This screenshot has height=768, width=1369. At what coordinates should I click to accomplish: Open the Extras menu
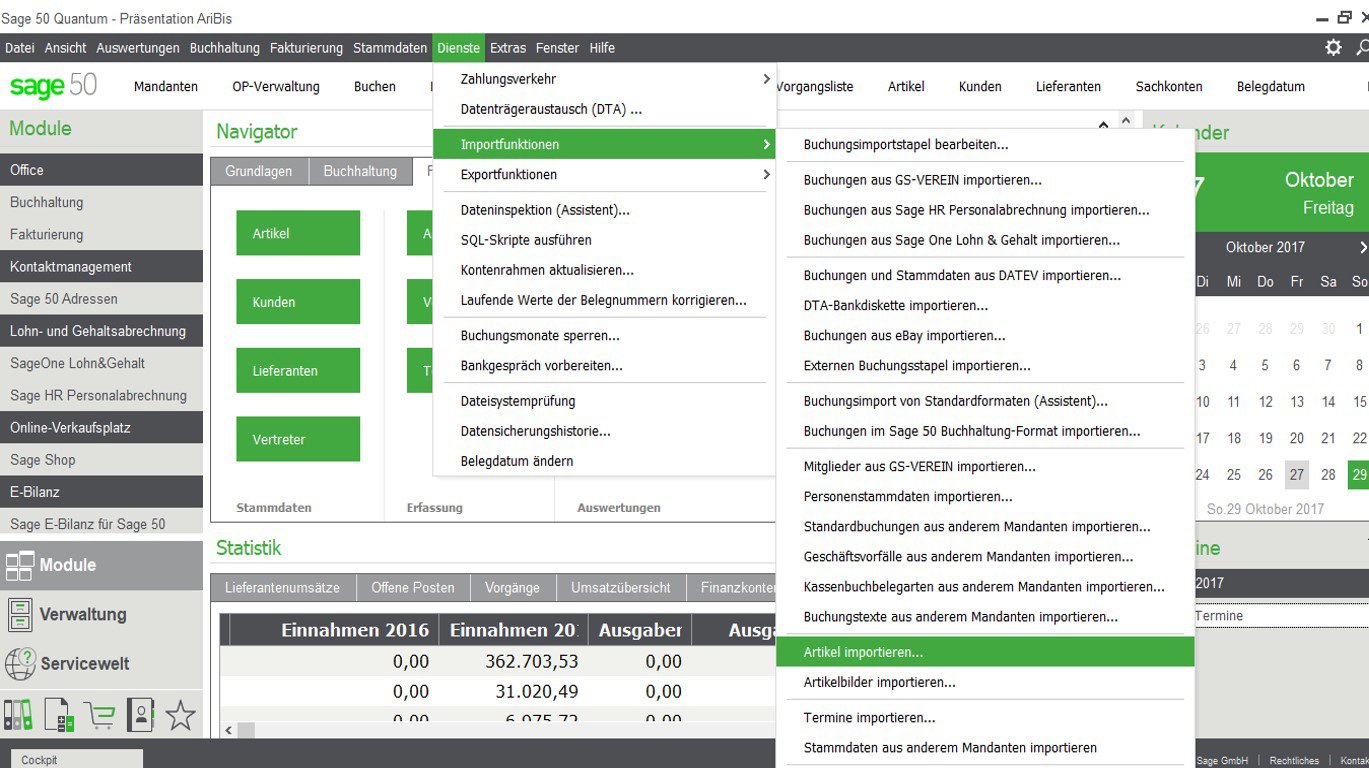point(508,48)
